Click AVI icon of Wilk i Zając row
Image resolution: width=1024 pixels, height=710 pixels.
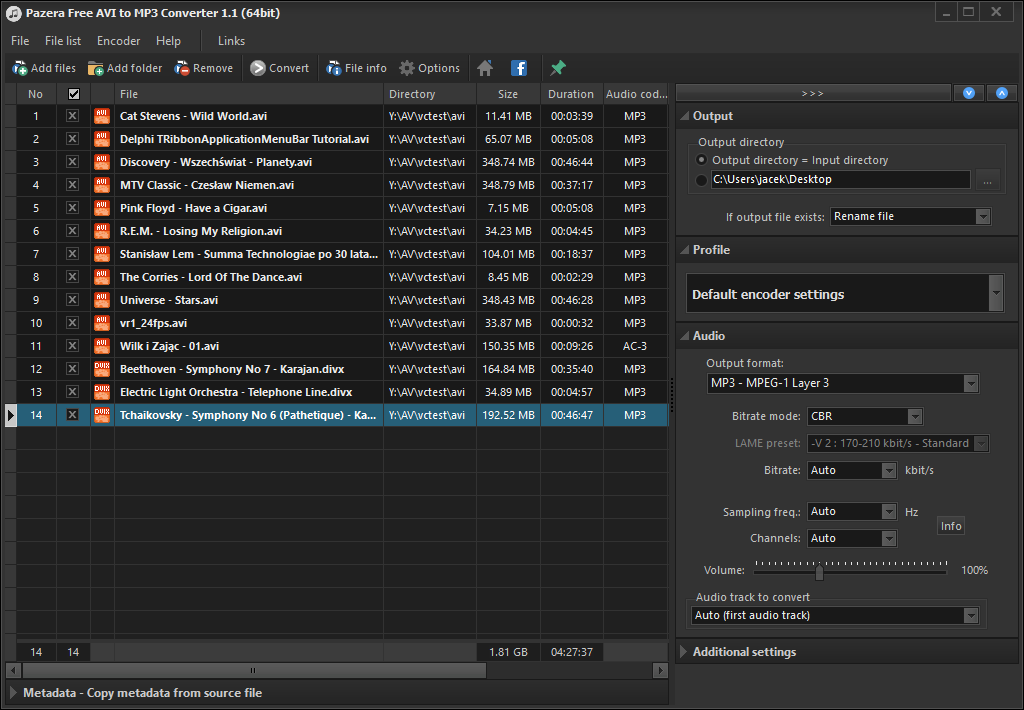pos(102,346)
